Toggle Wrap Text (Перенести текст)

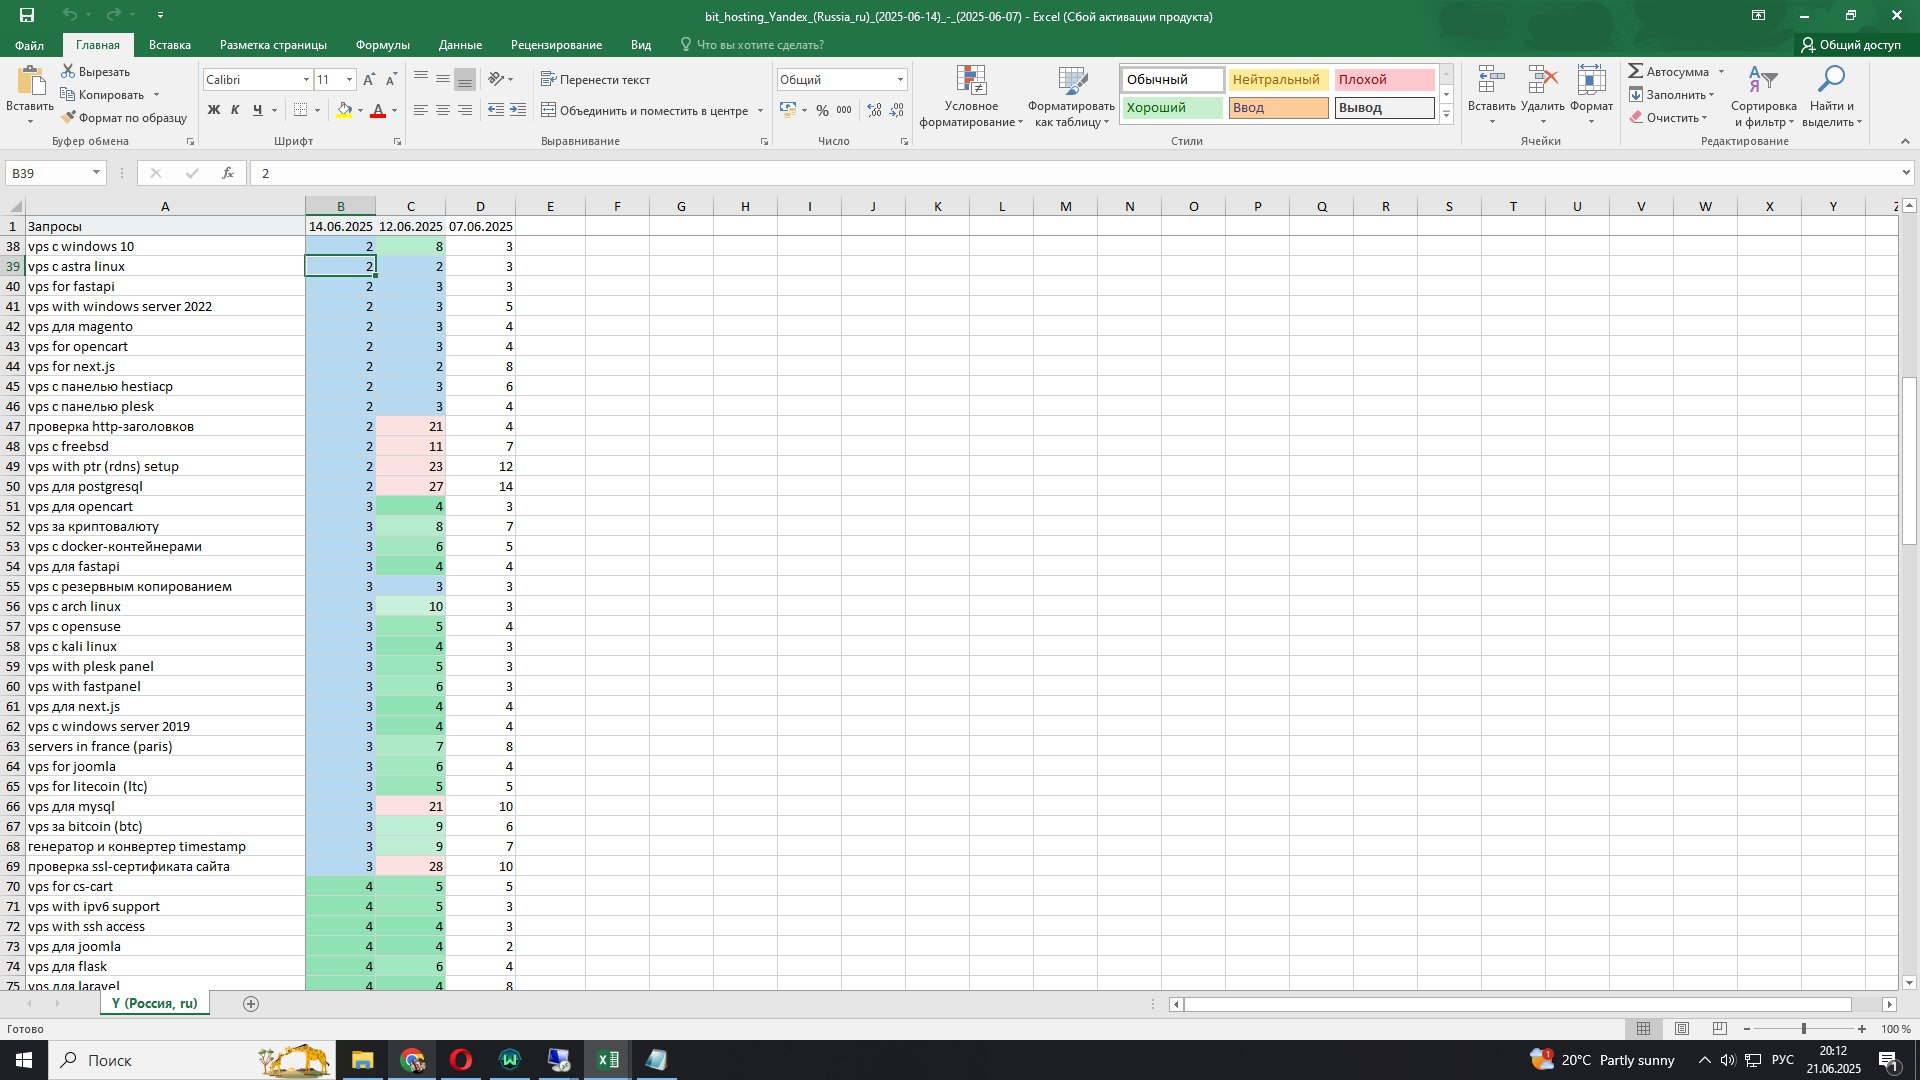(595, 79)
